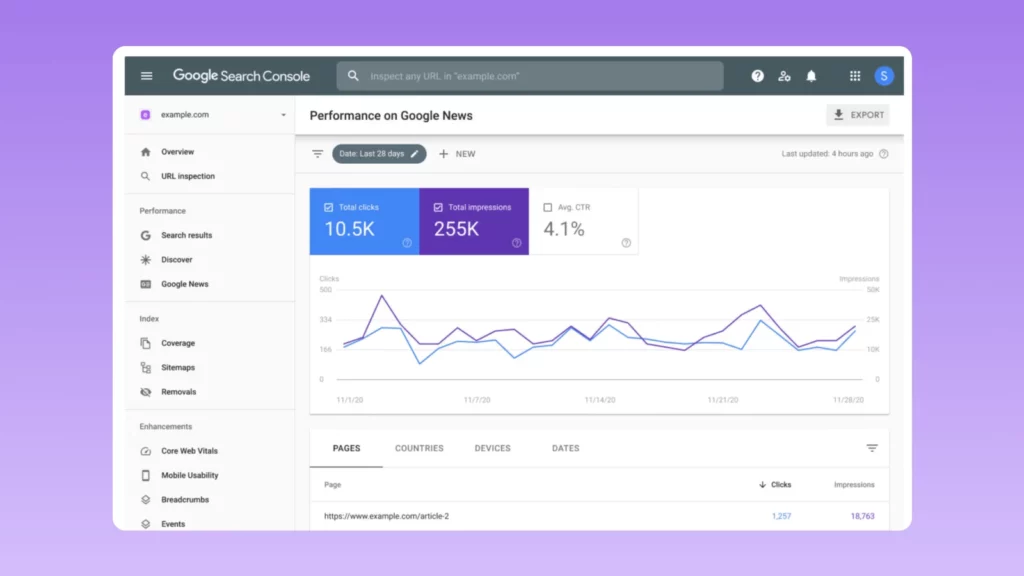Viewport: 1024px width, 576px height.
Task: Click the table filter icon above Clicks column
Action: pyautogui.click(x=872, y=448)
